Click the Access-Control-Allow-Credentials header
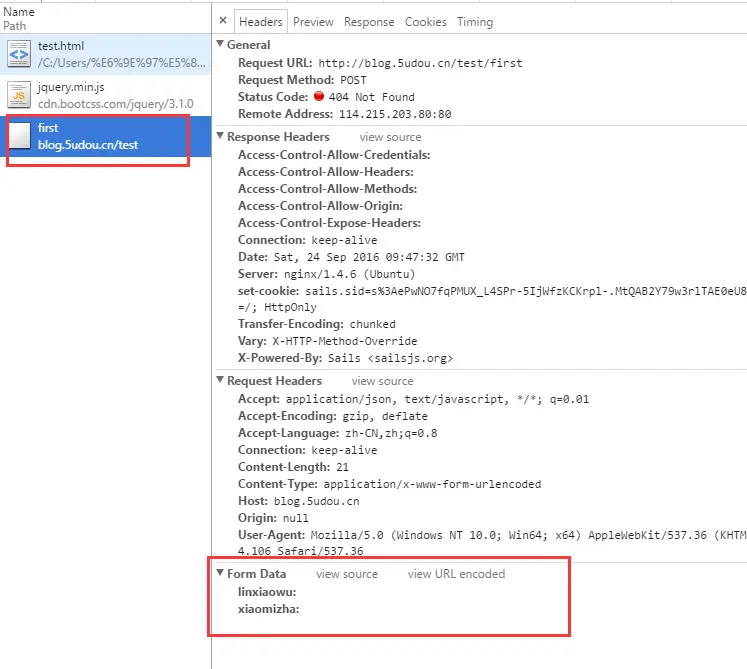This screenshot has width=747, height=669. tap(334, 155)
